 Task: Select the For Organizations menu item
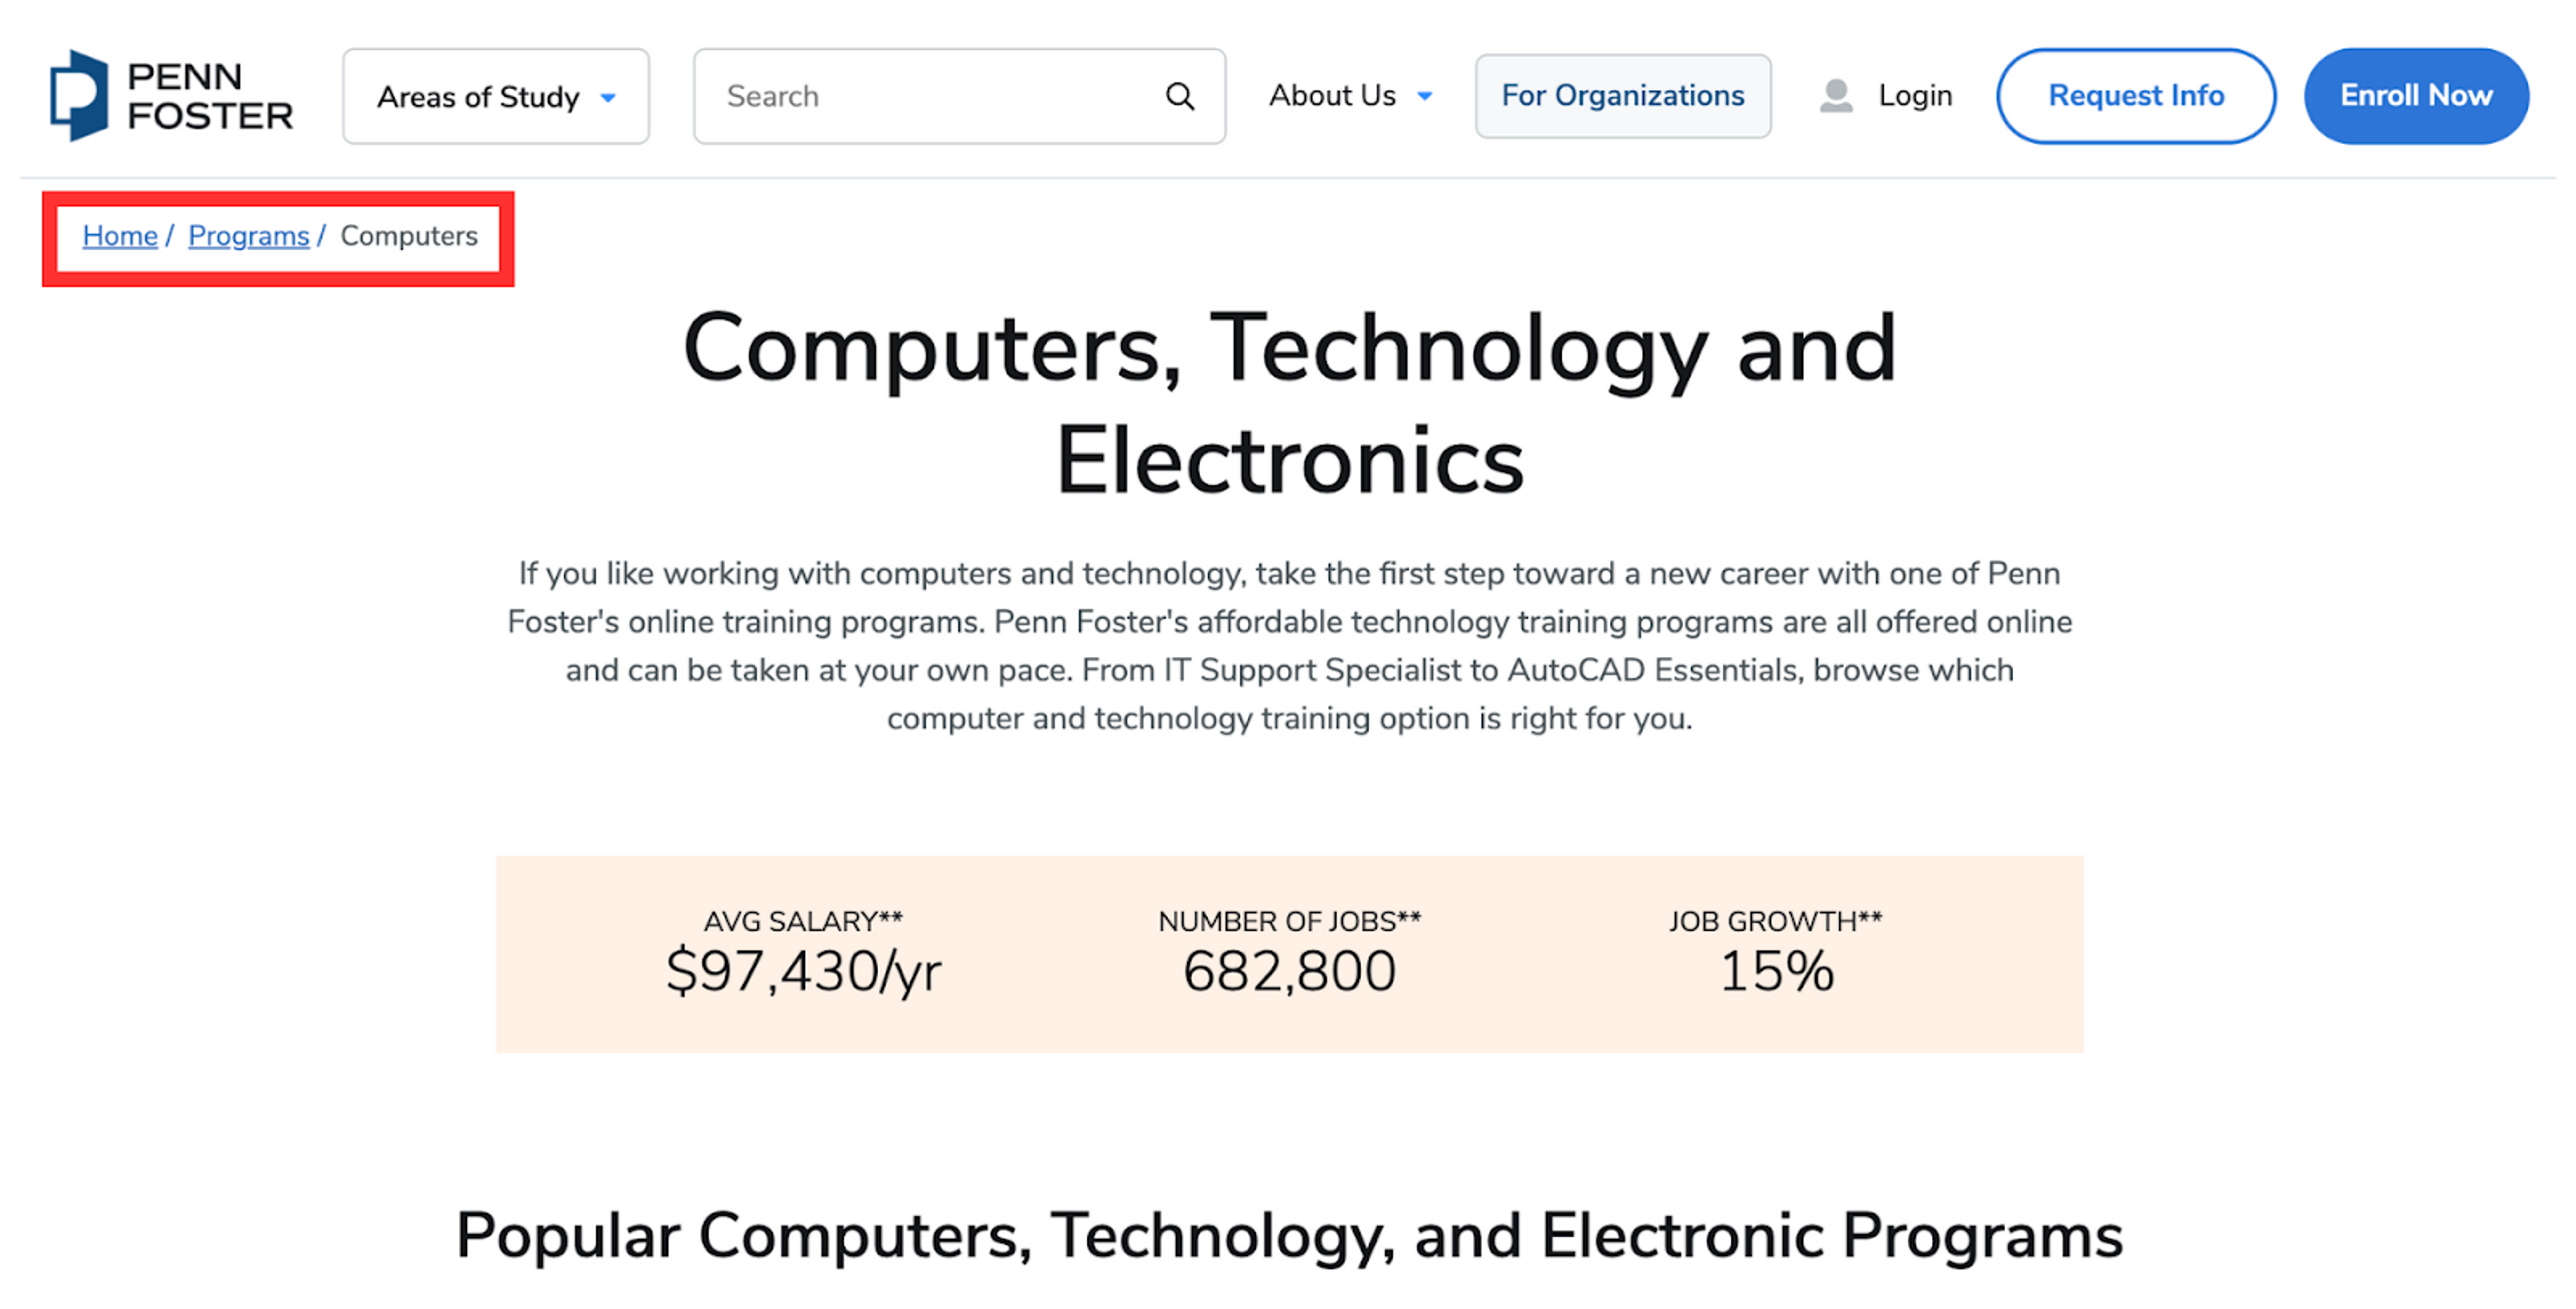click(1622, 95)
